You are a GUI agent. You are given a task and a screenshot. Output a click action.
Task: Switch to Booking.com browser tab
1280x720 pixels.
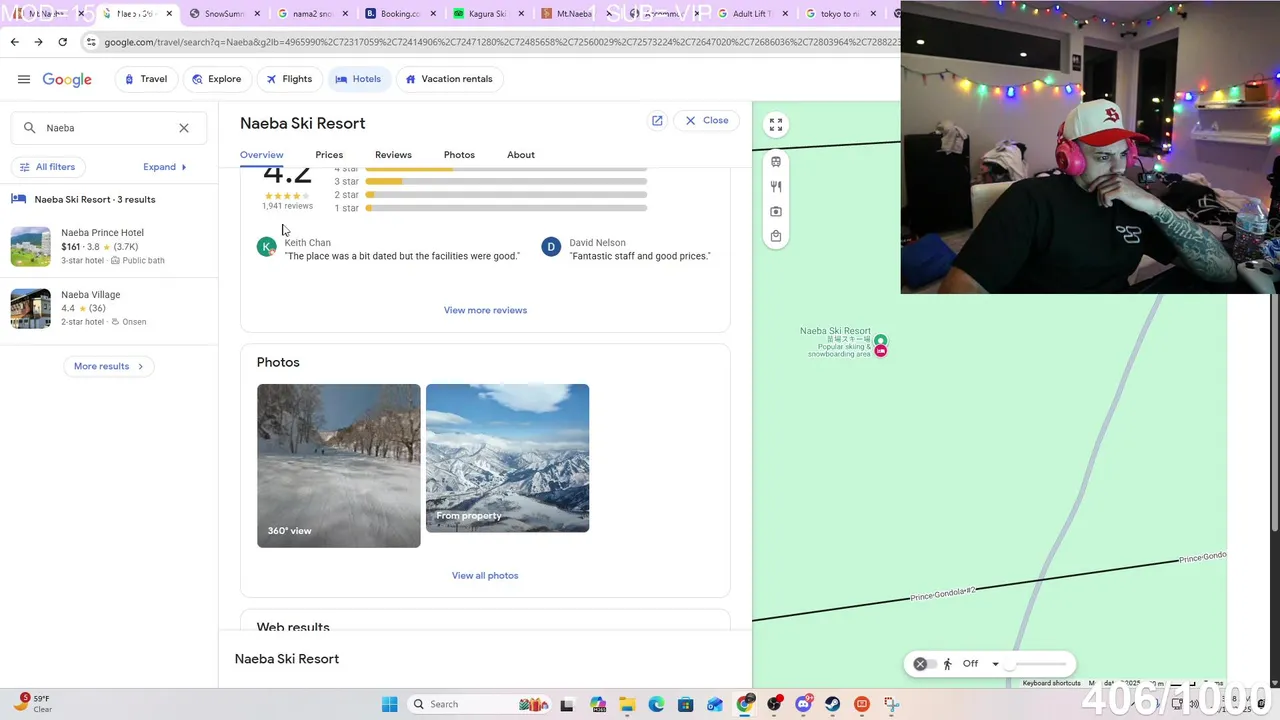399,14
